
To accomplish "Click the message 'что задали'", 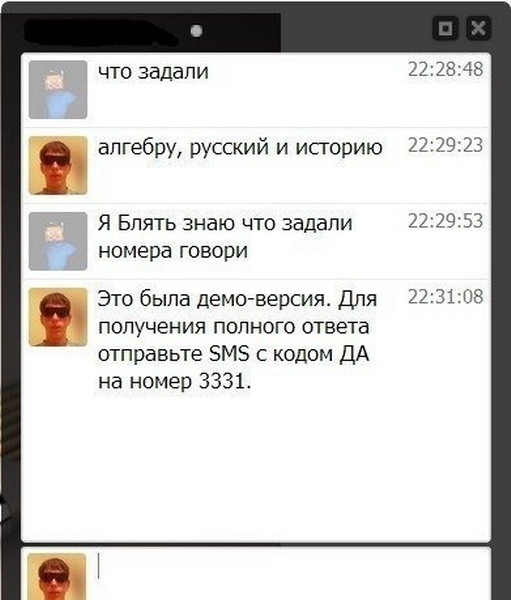I will (x=153, y=72).
